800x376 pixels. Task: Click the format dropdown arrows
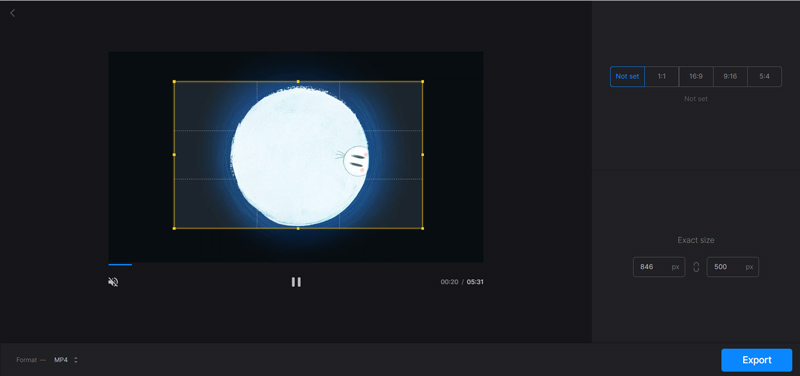(x=76, y=360)
